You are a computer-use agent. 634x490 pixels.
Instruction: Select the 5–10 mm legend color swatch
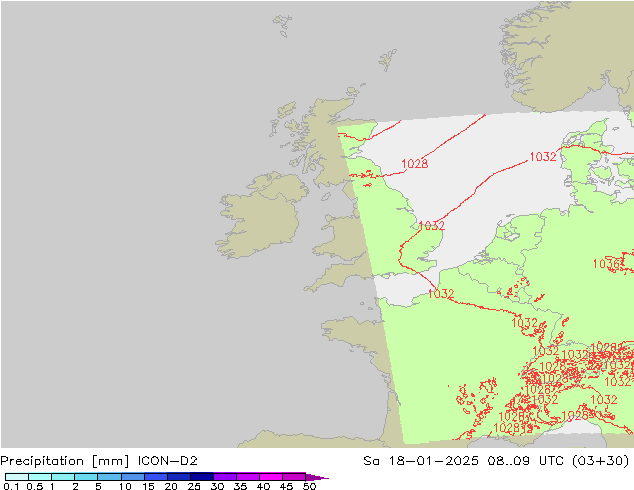point(109,477)
